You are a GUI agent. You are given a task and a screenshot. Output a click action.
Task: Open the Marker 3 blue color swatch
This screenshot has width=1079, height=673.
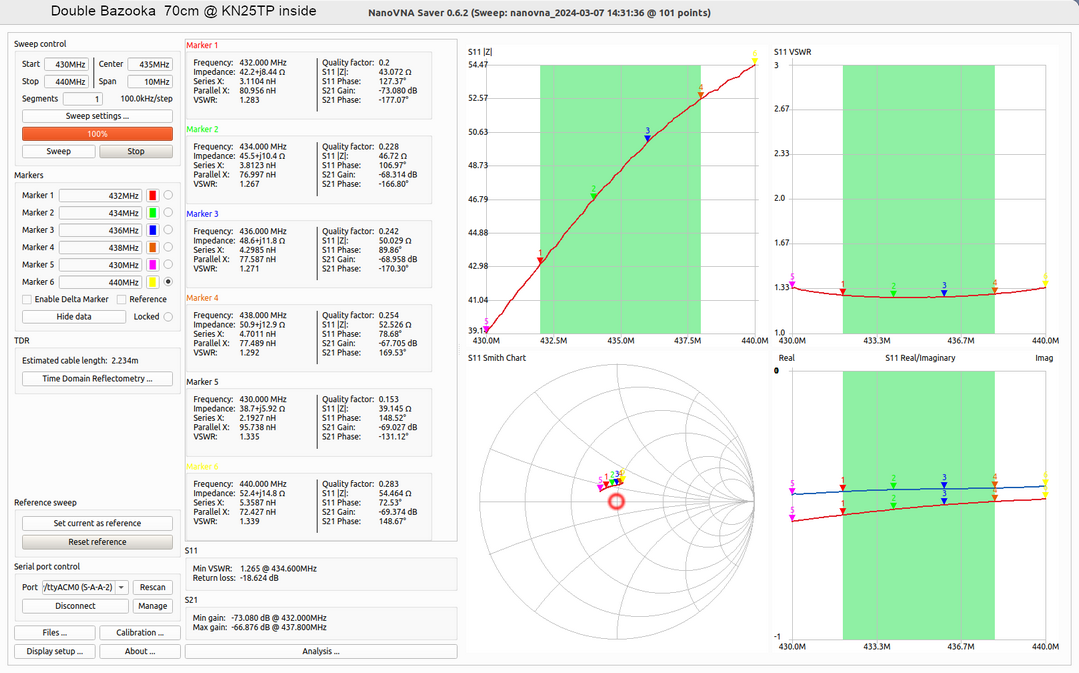[x=153, y=230]
